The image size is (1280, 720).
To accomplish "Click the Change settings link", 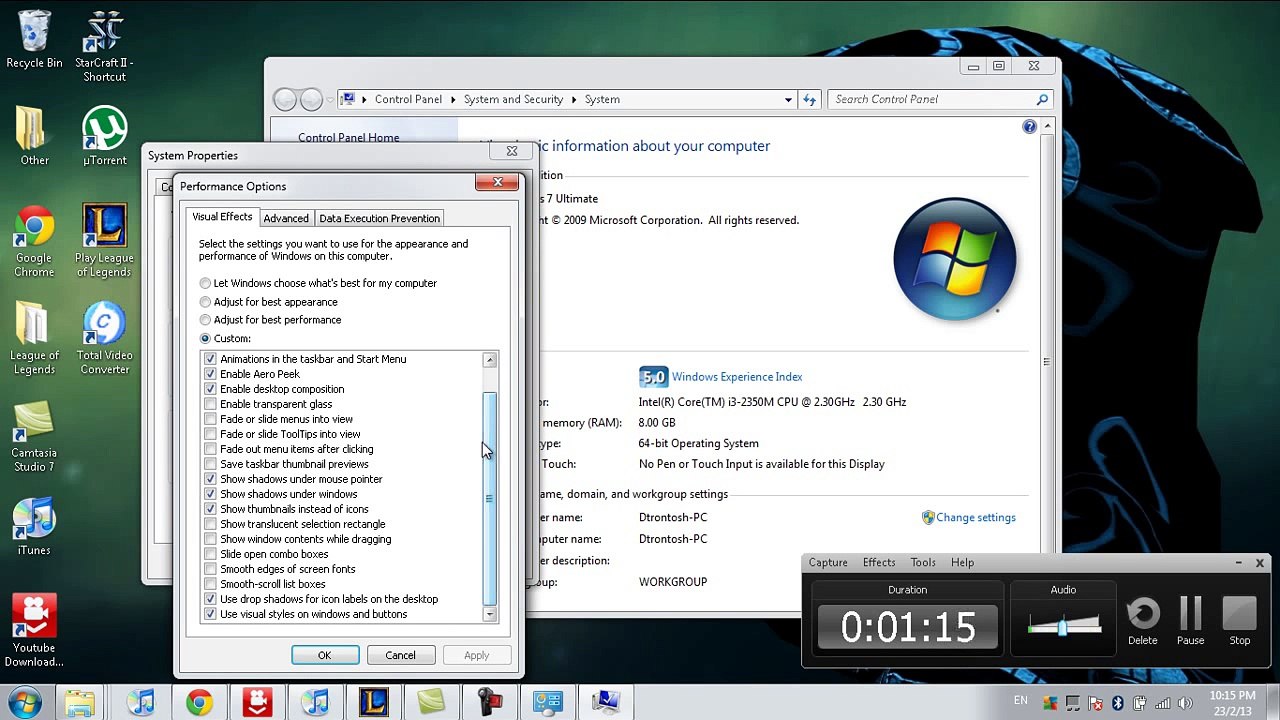I will (976, 518).
